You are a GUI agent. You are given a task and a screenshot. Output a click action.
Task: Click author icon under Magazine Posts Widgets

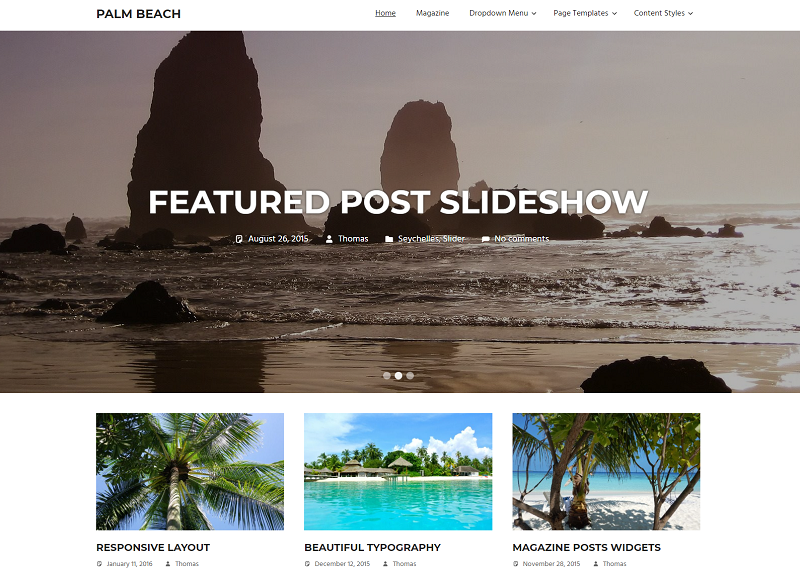pyautogui.click(x=595, y=564)
